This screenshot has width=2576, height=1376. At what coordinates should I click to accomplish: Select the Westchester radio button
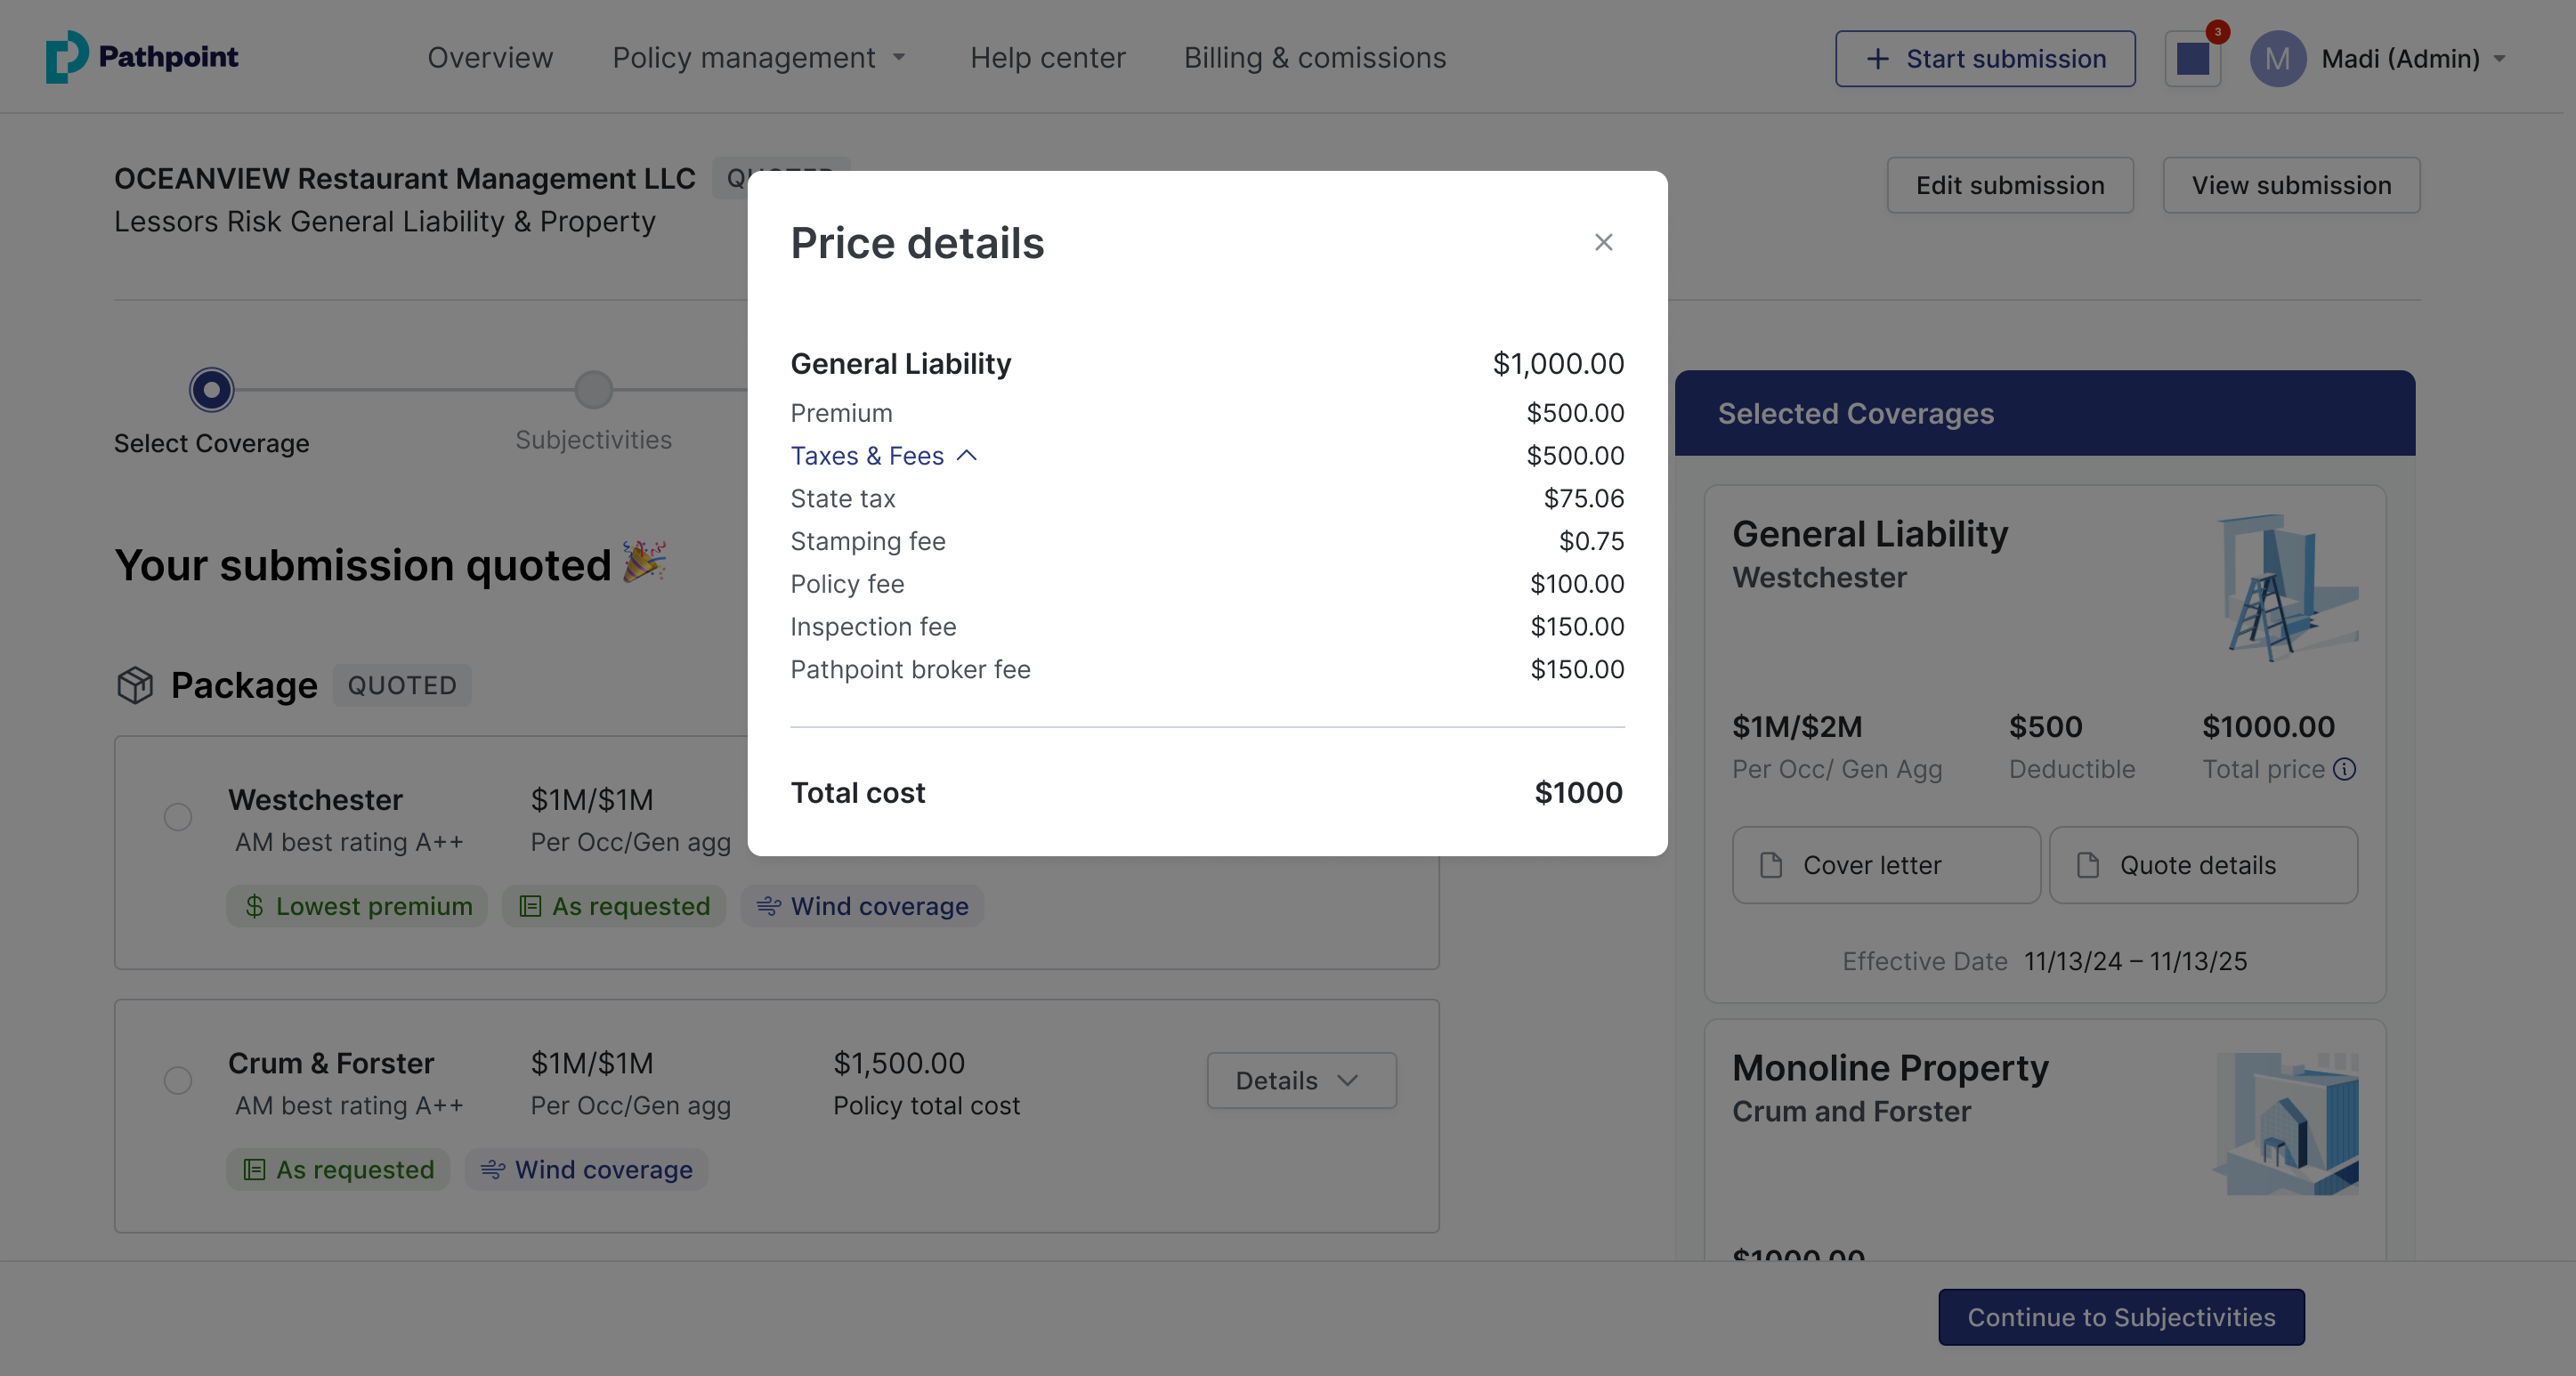pyautogui.click(x=178, y=817)
